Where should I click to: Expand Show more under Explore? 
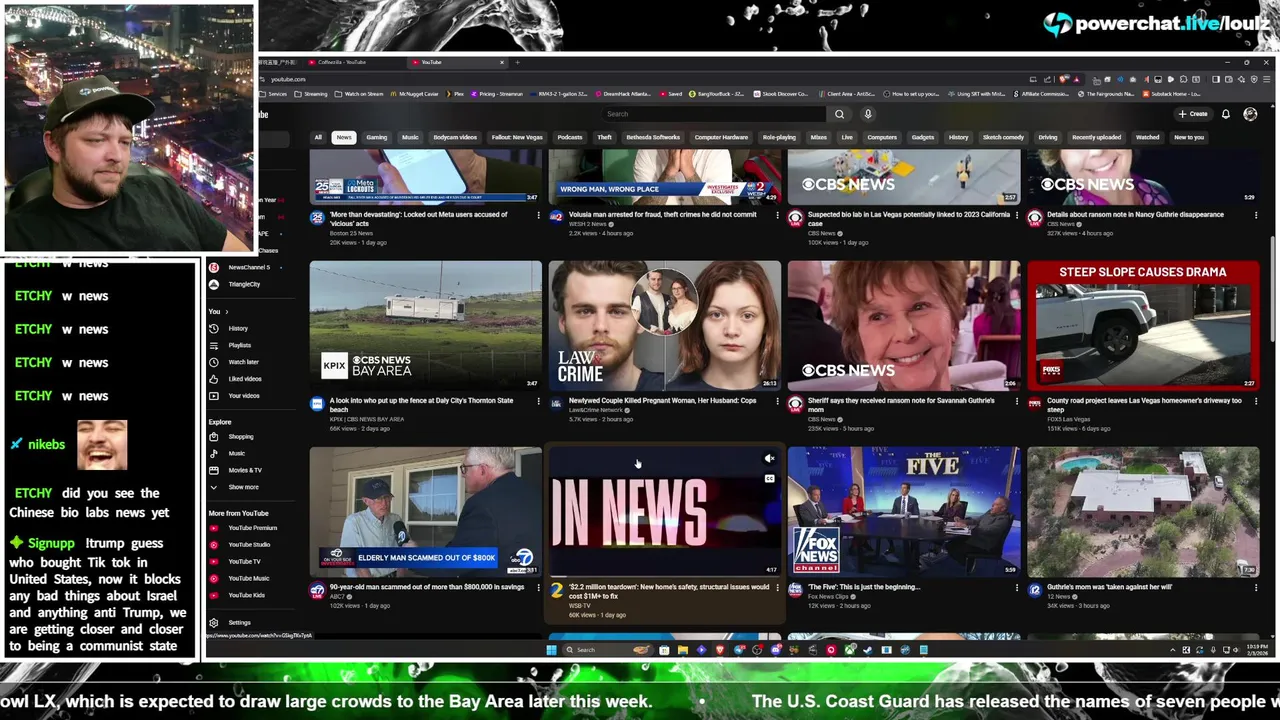pyautogui.click(x=243, y=487)
